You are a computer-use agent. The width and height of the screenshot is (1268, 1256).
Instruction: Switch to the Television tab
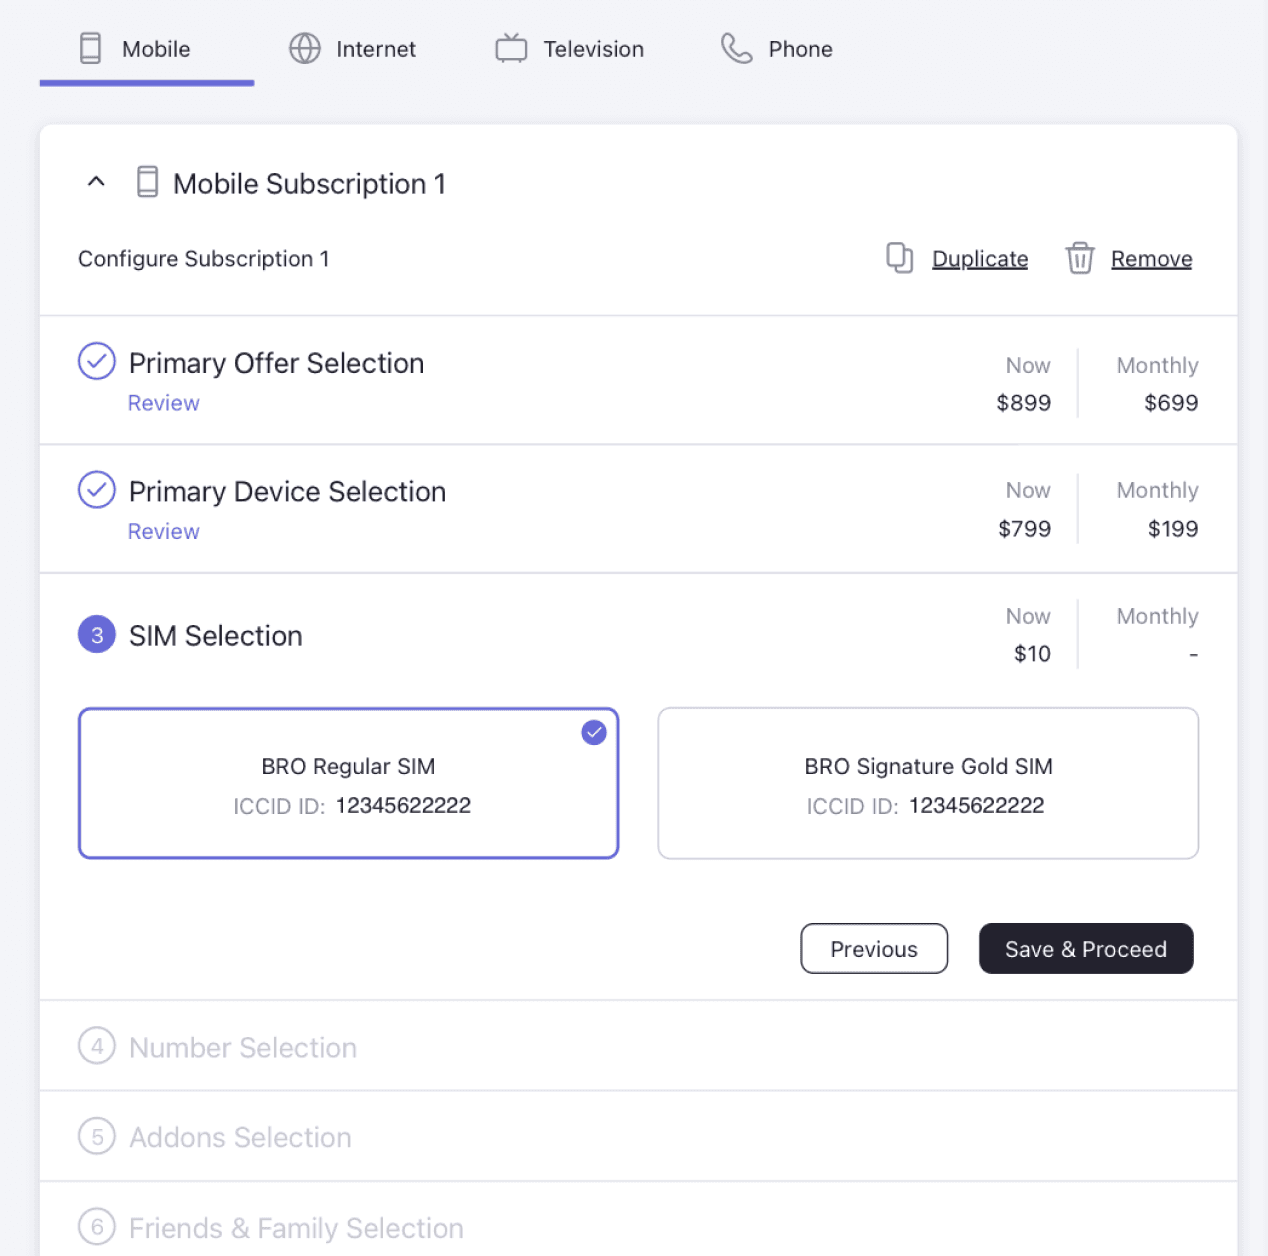point(570,49)
